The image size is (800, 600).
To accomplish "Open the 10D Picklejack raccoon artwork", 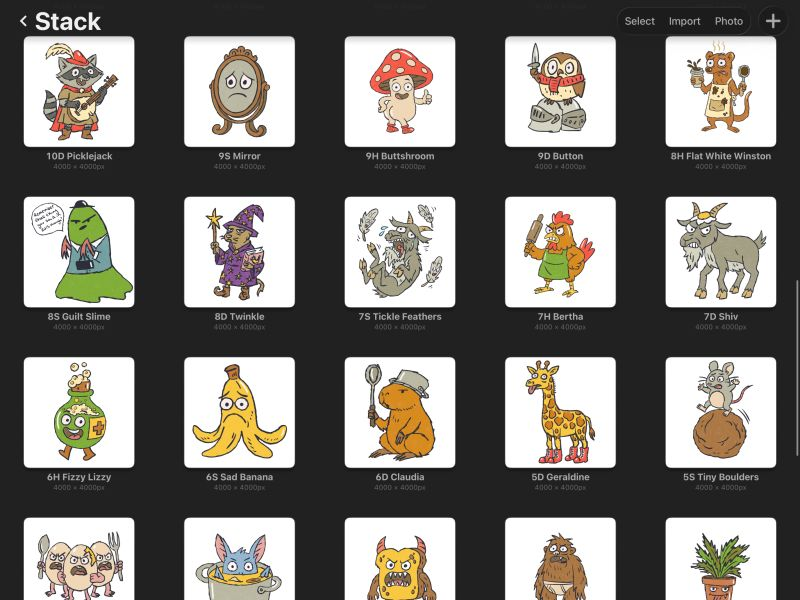I will pos(79,91).
